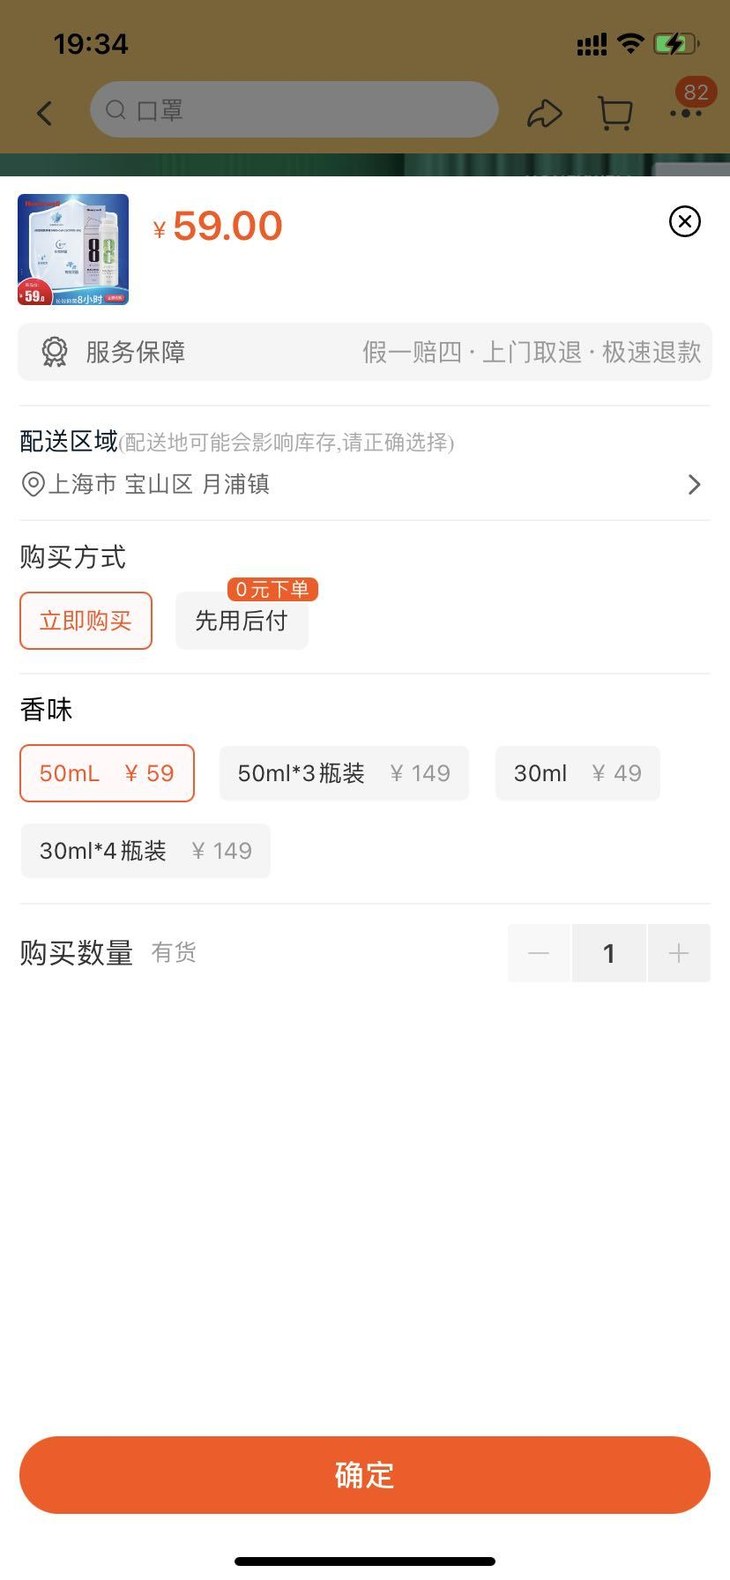Choose the 30ml ¥49 variant
Viewport: 730px width, 1580px height.
pyautogui.click(x=577, y=773)
